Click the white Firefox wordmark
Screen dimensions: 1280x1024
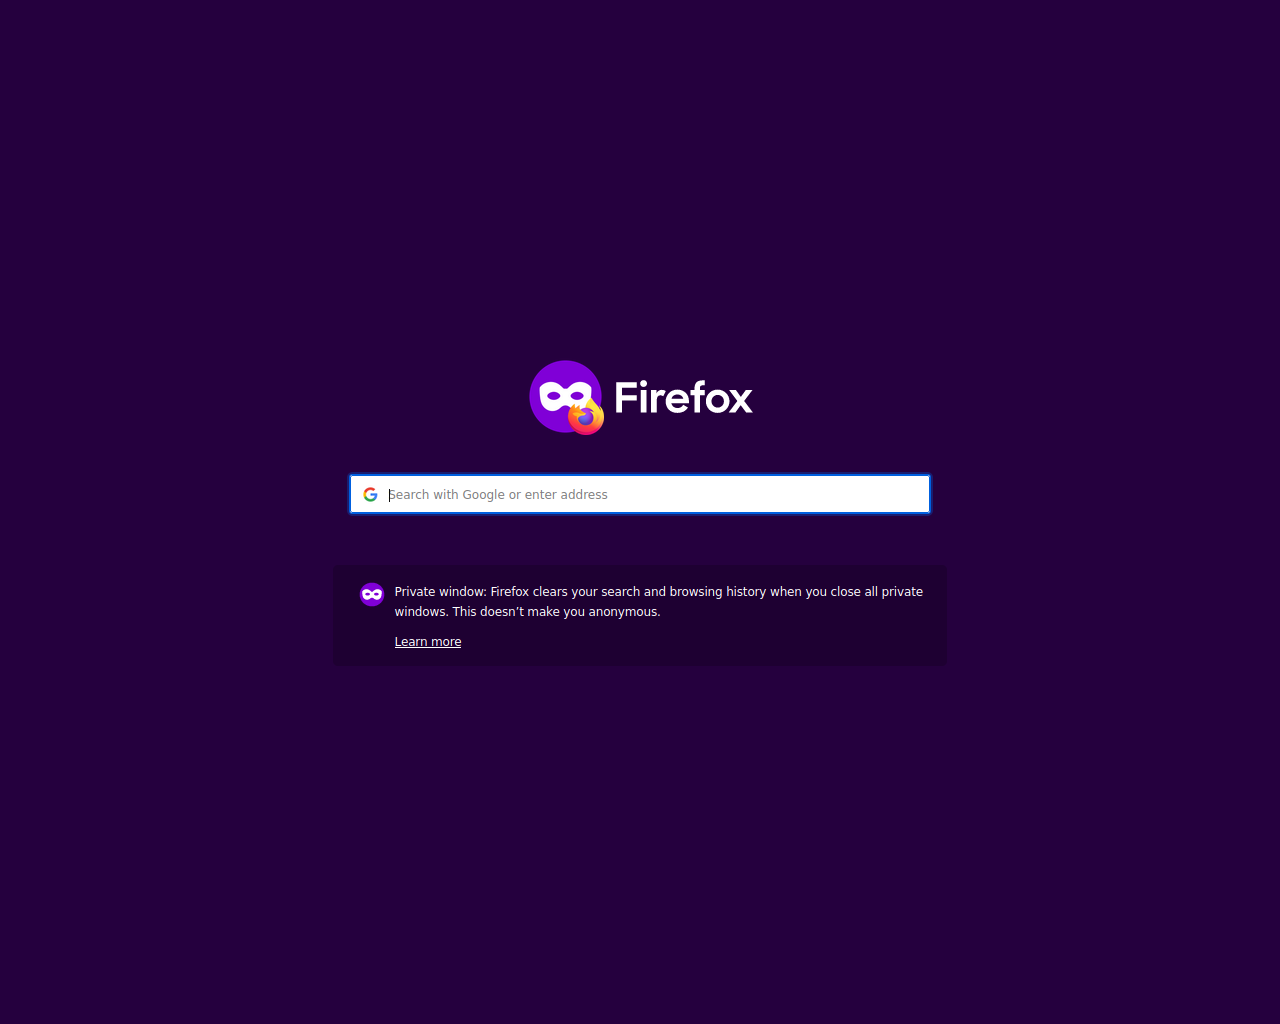683,398
